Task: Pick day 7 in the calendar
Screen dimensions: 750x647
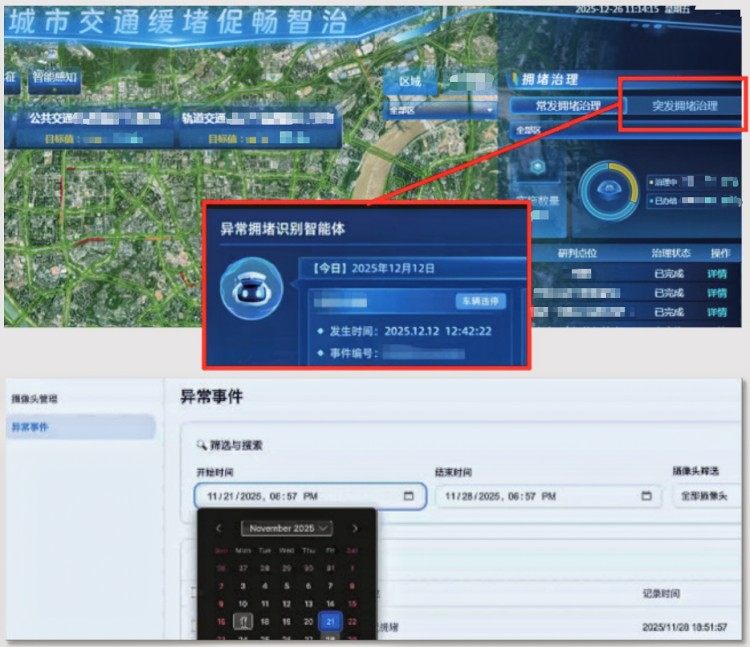Action: [x=331, y=586]
